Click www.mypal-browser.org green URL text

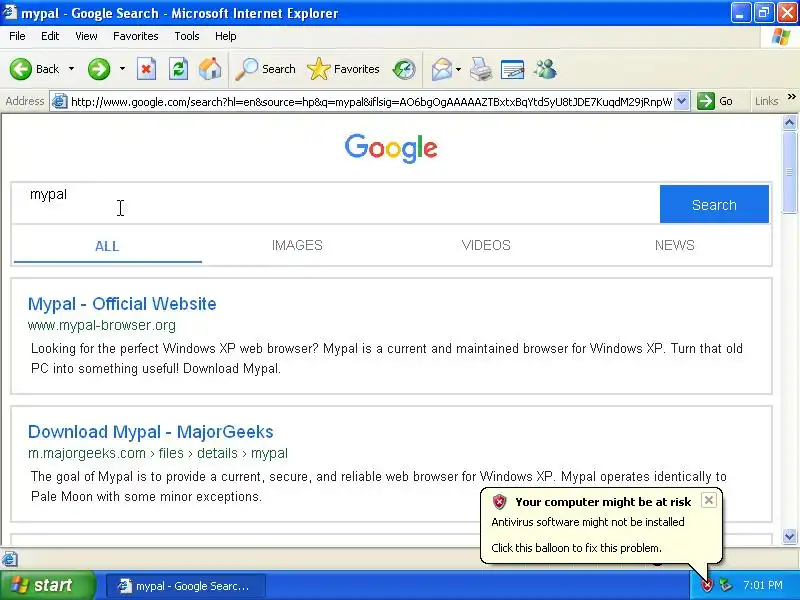(102, 326)
